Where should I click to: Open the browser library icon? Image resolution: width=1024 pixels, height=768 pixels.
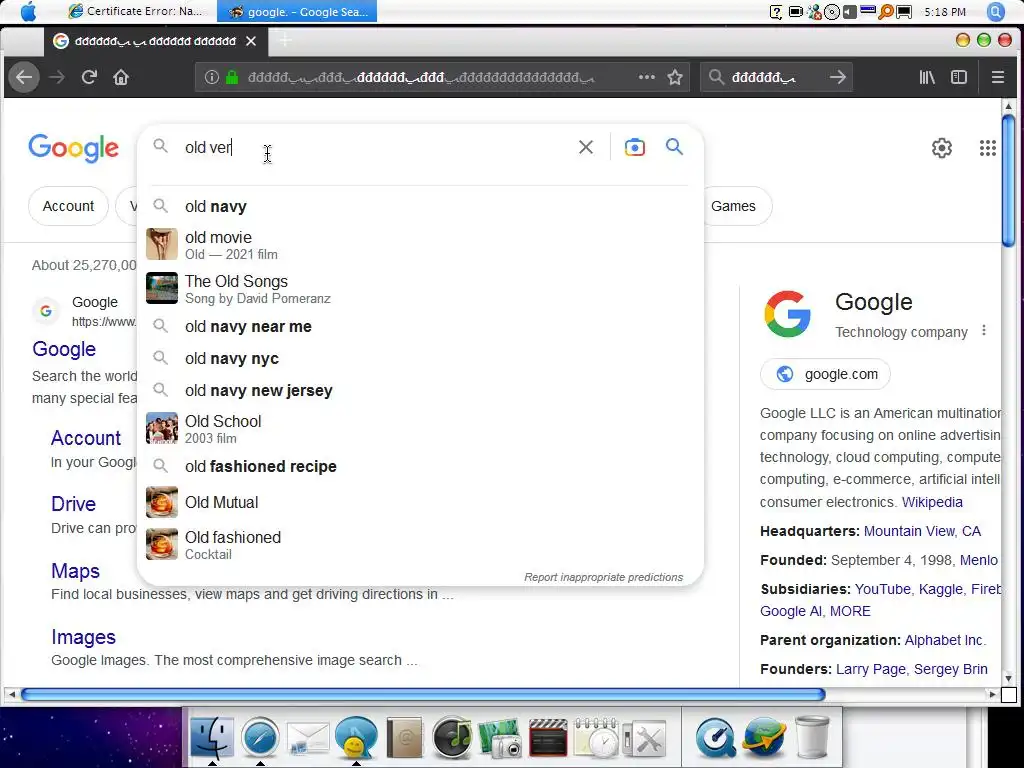pos(927,78)
